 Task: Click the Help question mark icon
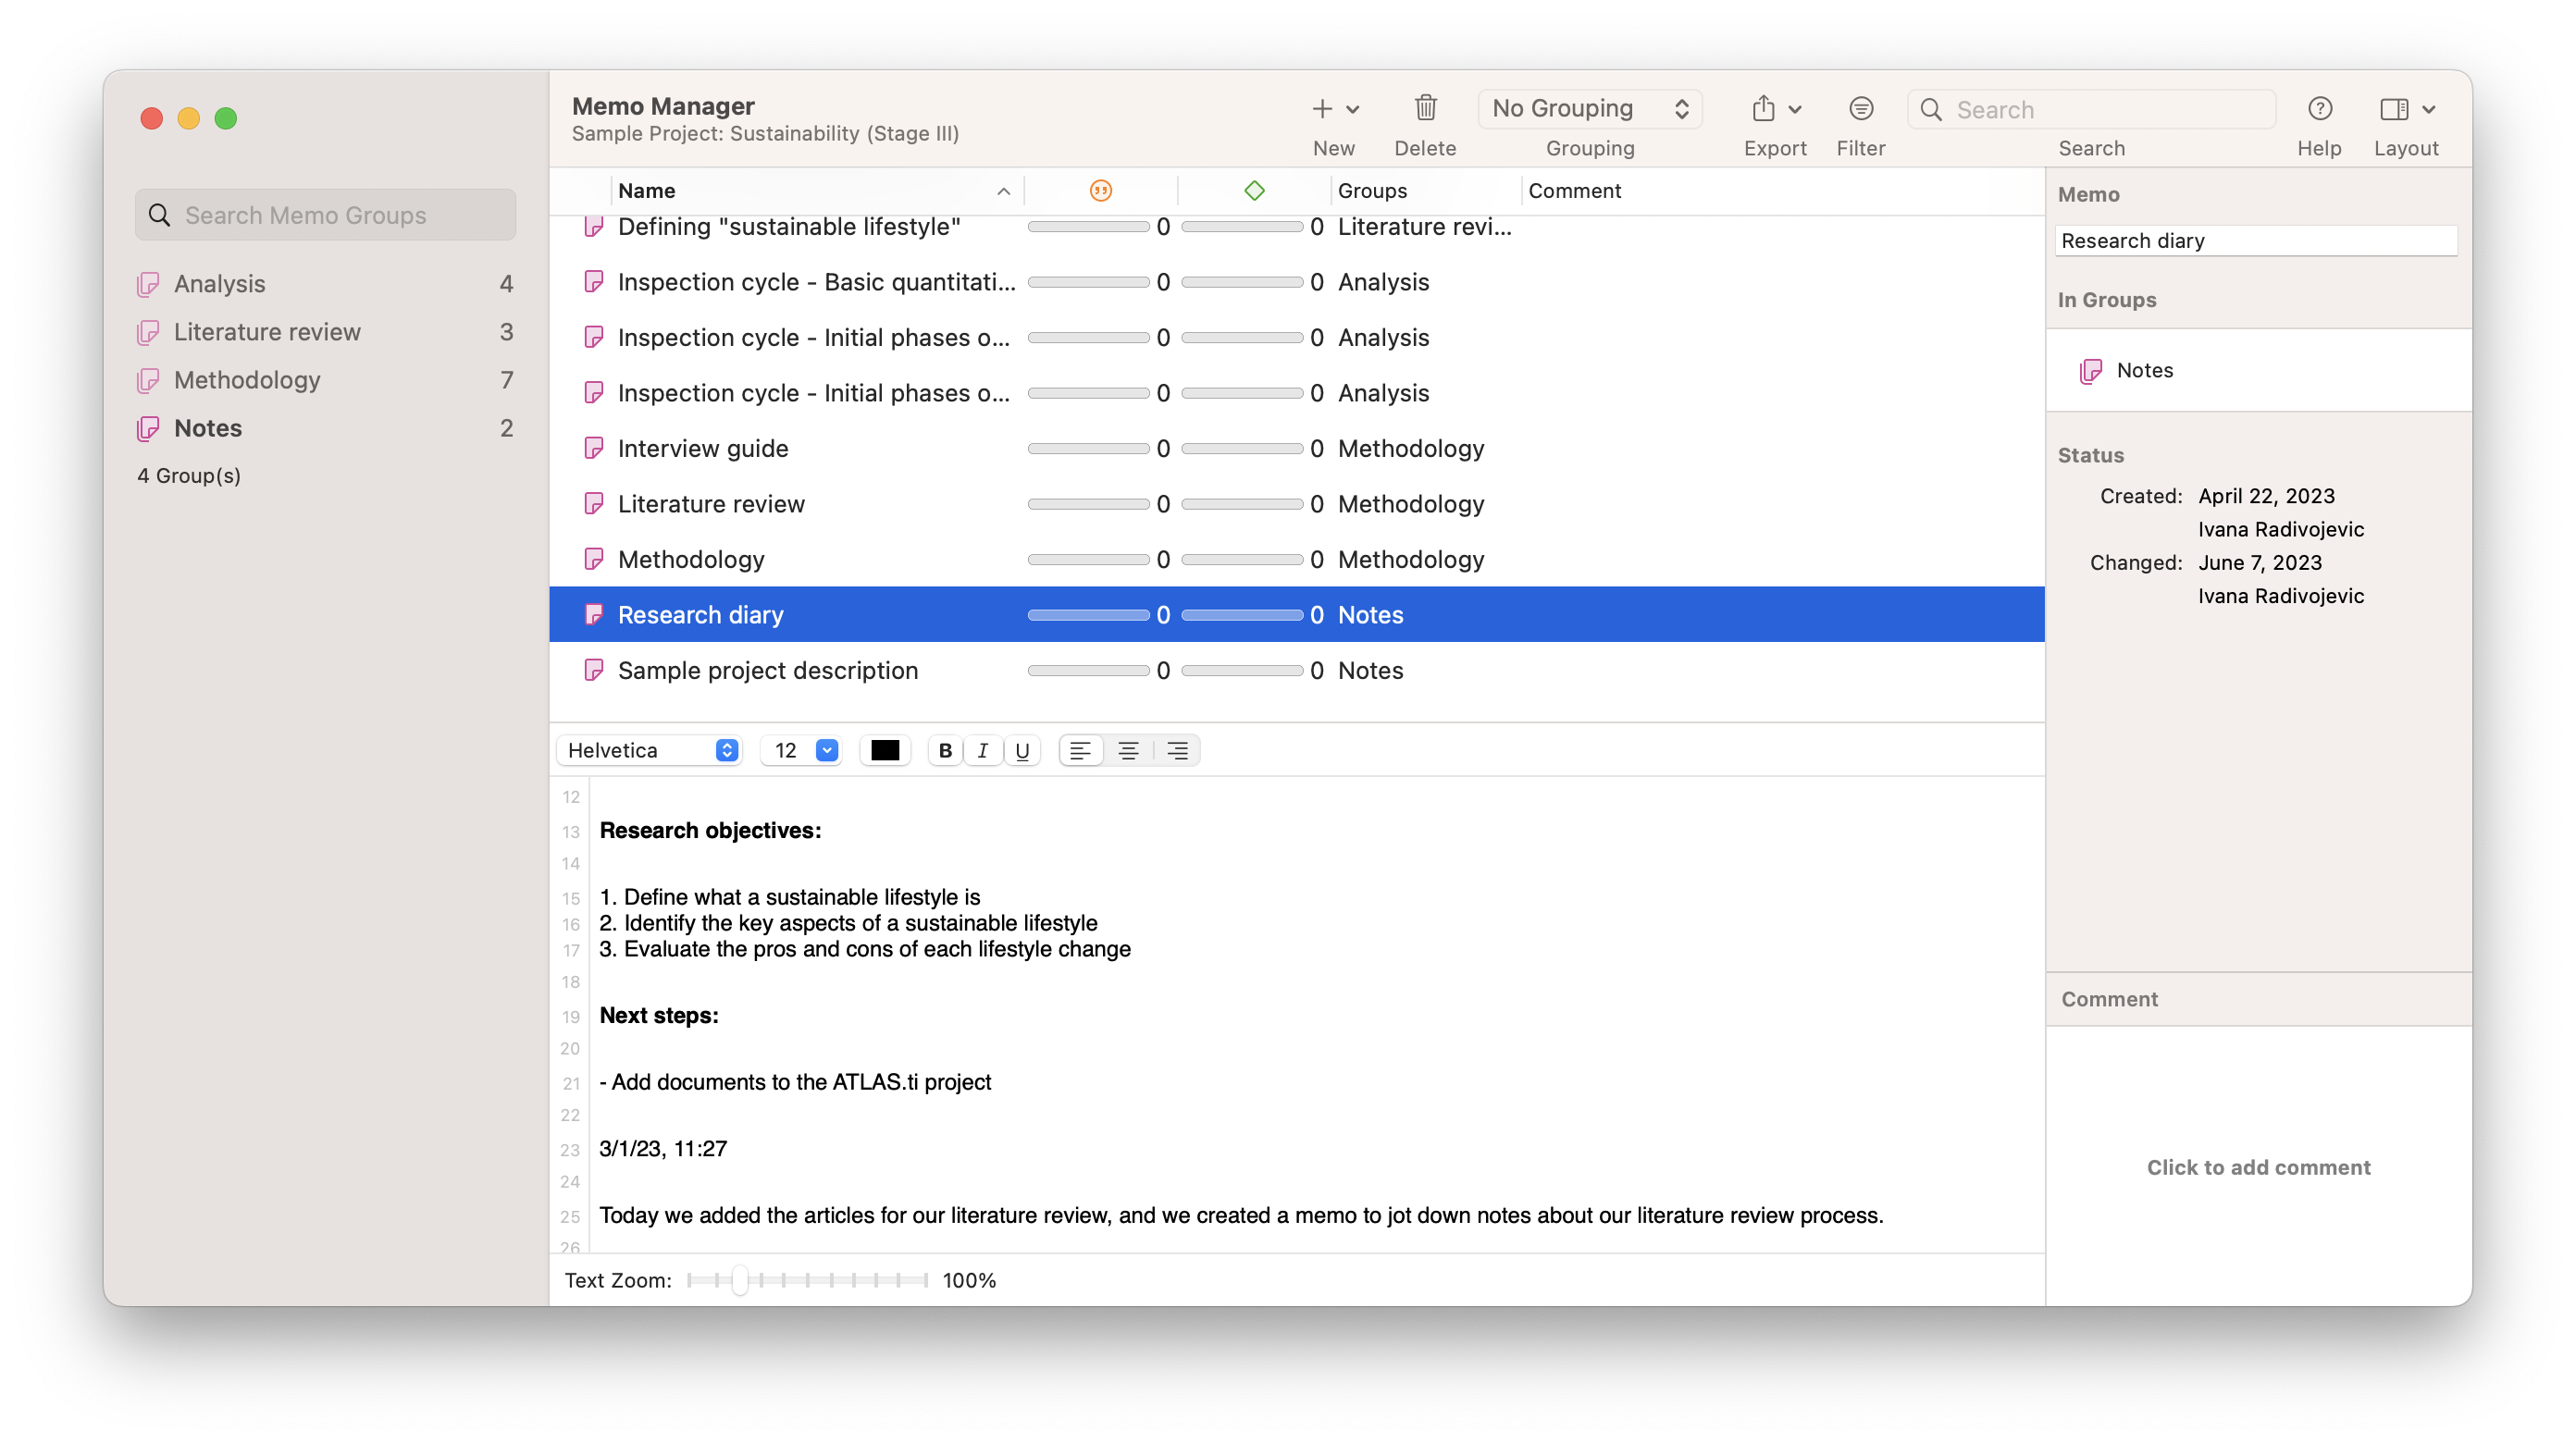(x=2319, y=108)
